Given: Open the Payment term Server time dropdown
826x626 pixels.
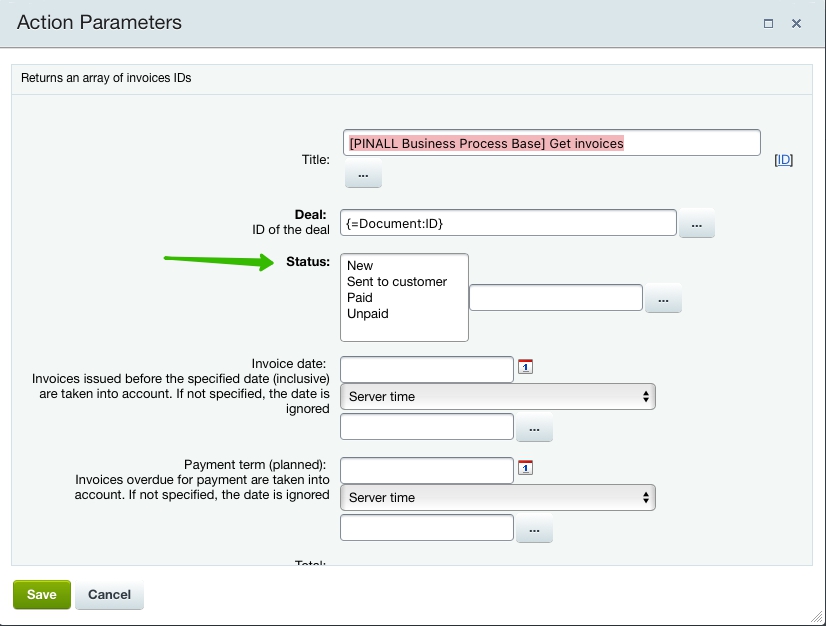Looking at the screenshot, I should pos(498,497).
